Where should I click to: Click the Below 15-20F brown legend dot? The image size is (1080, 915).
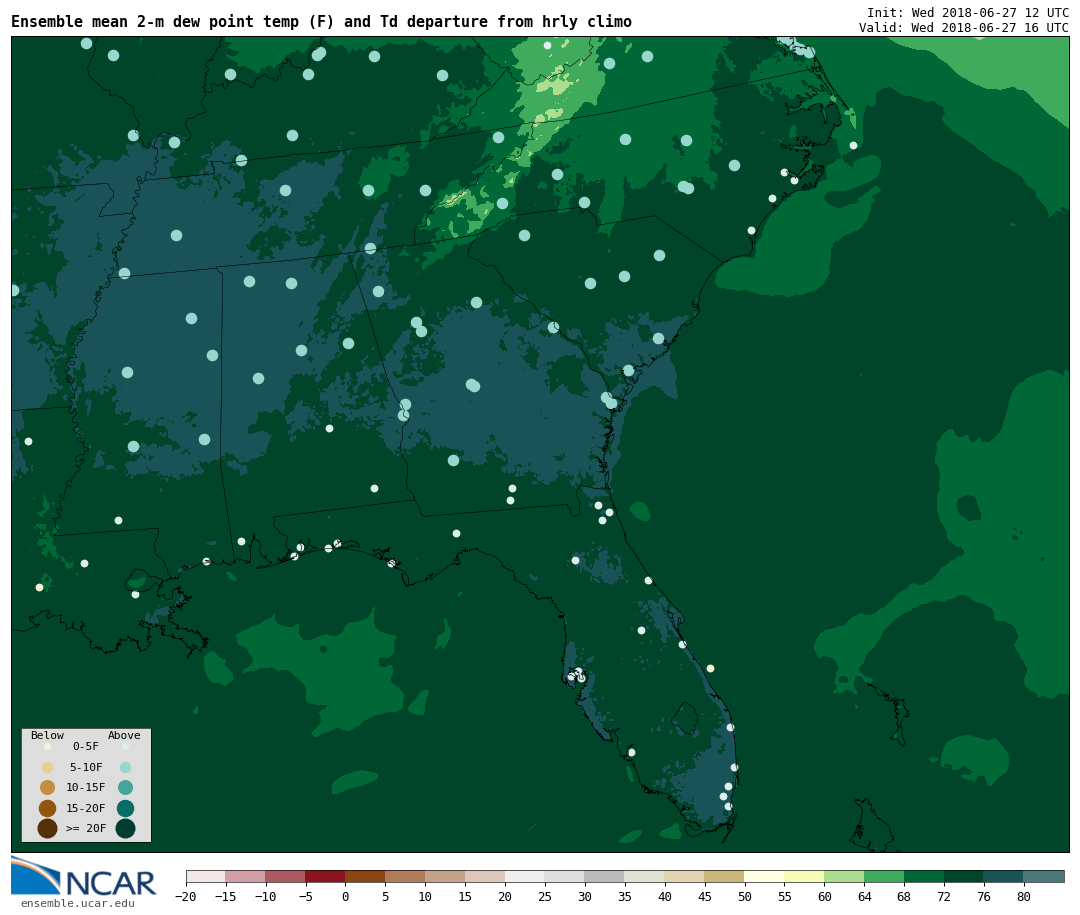(x=48, y=808)
